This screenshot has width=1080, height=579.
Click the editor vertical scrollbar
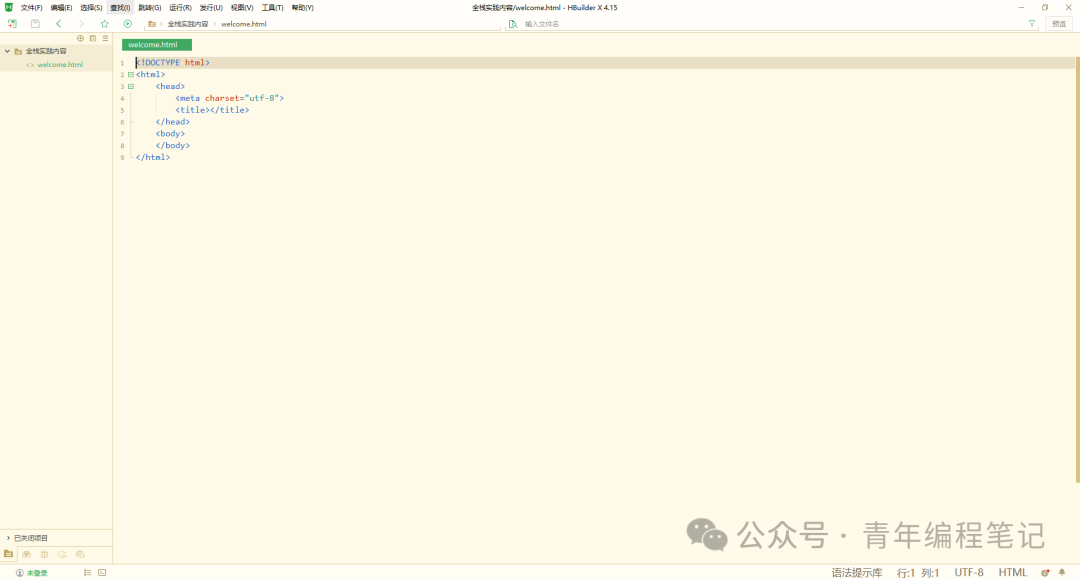pyautogui.click(x=1077, y=270)
